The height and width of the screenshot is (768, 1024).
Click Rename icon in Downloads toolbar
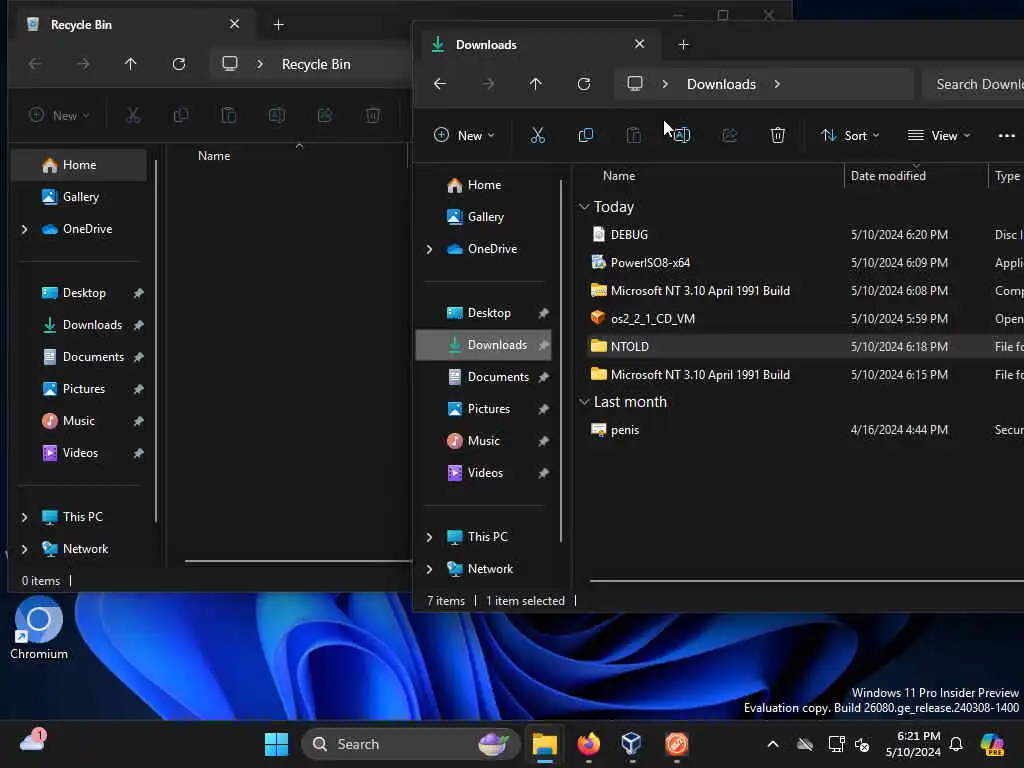pyautogui.click(x=682, y=136)
